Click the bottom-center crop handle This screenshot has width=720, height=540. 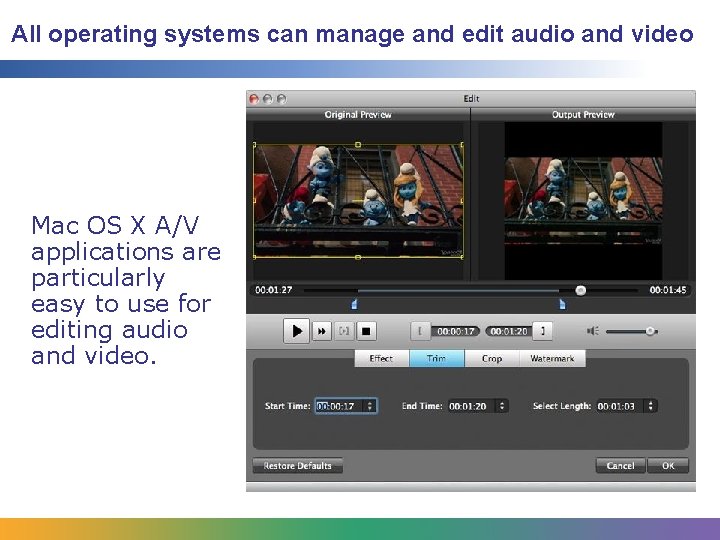[358, 258]
